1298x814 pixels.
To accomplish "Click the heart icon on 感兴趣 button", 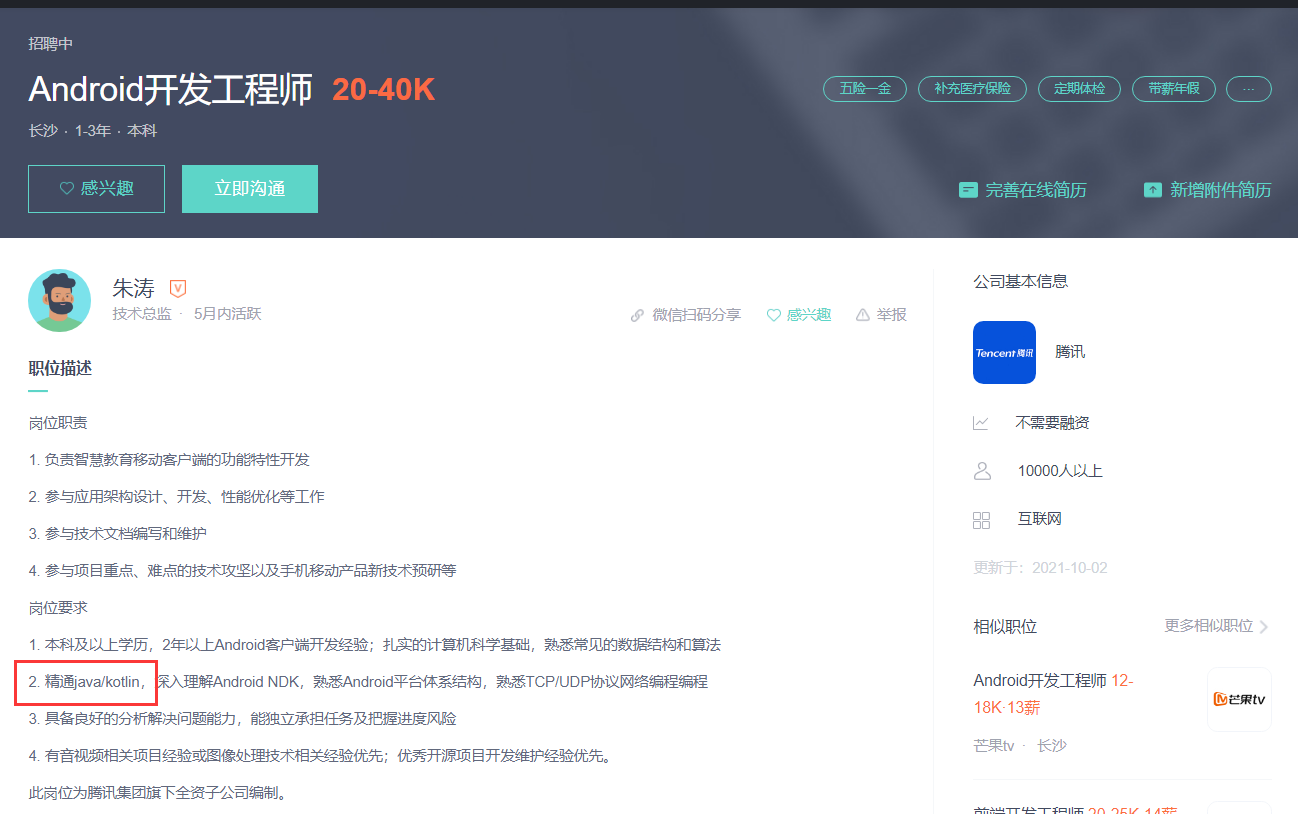I will click(x=67, y=188).
